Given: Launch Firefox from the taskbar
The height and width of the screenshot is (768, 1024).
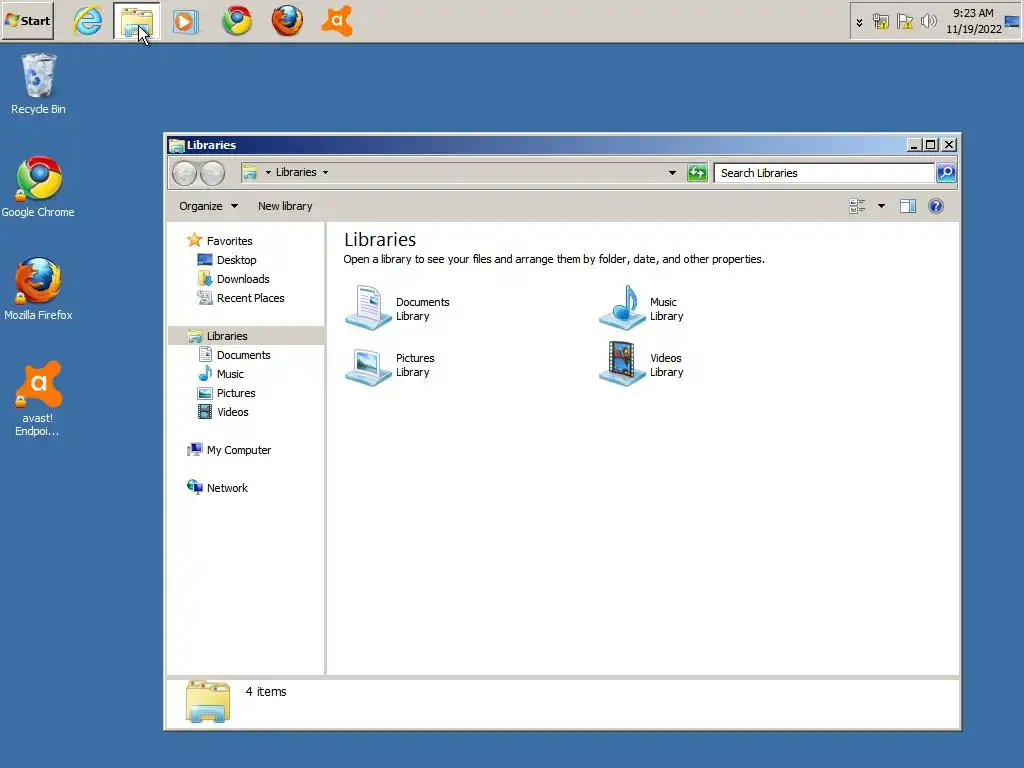Looking at the screenshot, I should tap(287, 21).
